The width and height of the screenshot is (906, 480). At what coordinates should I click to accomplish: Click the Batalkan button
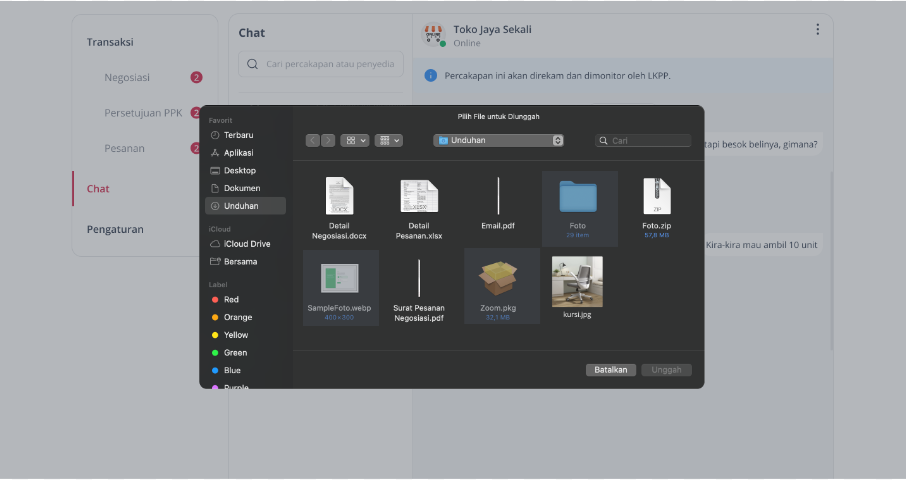pos(611,370)
